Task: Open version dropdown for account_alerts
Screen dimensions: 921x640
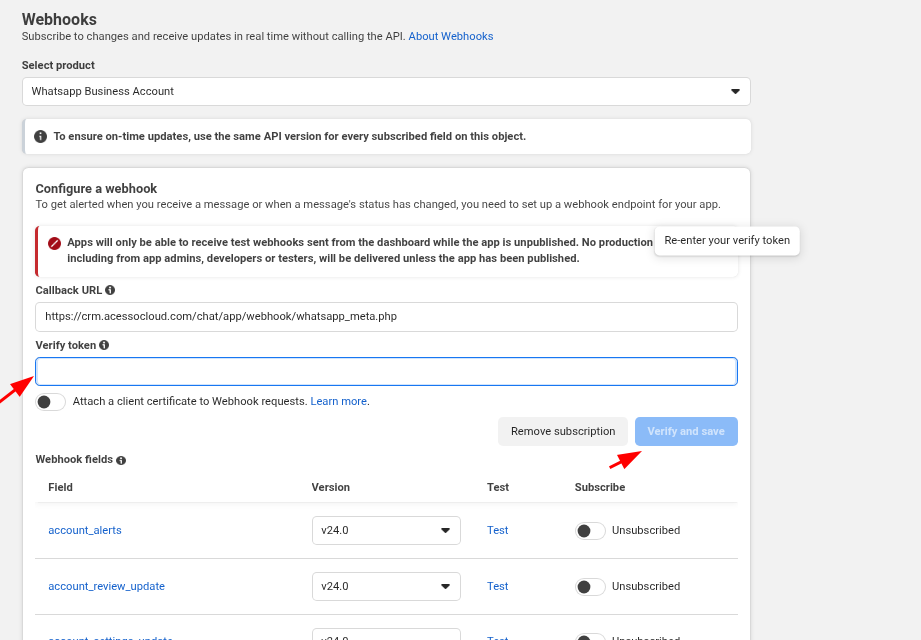Action: (x=386, y=530)
